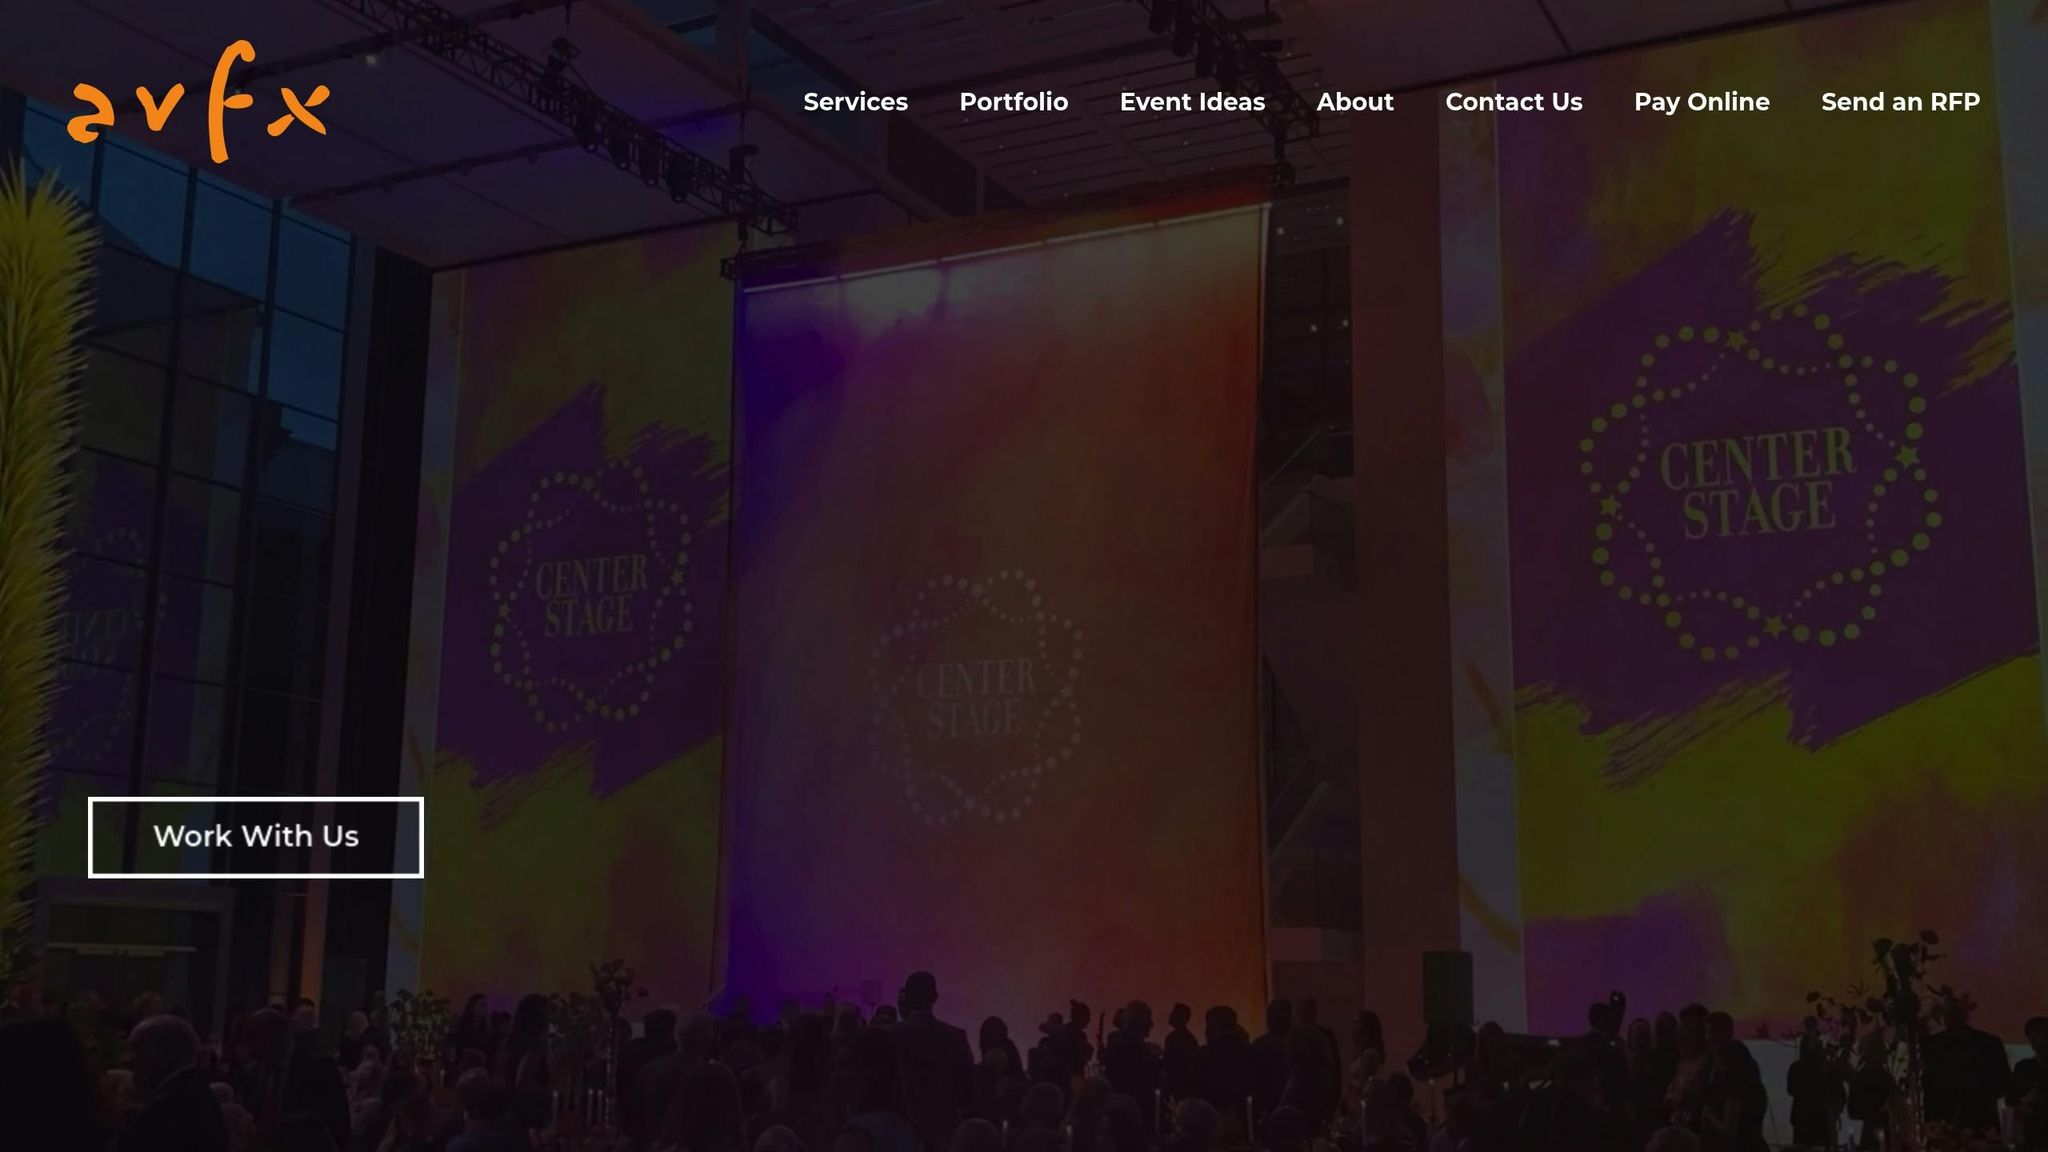Go to the Portfolio page
This screenshot has width=2048, height=1152.
coord(1013,102)
